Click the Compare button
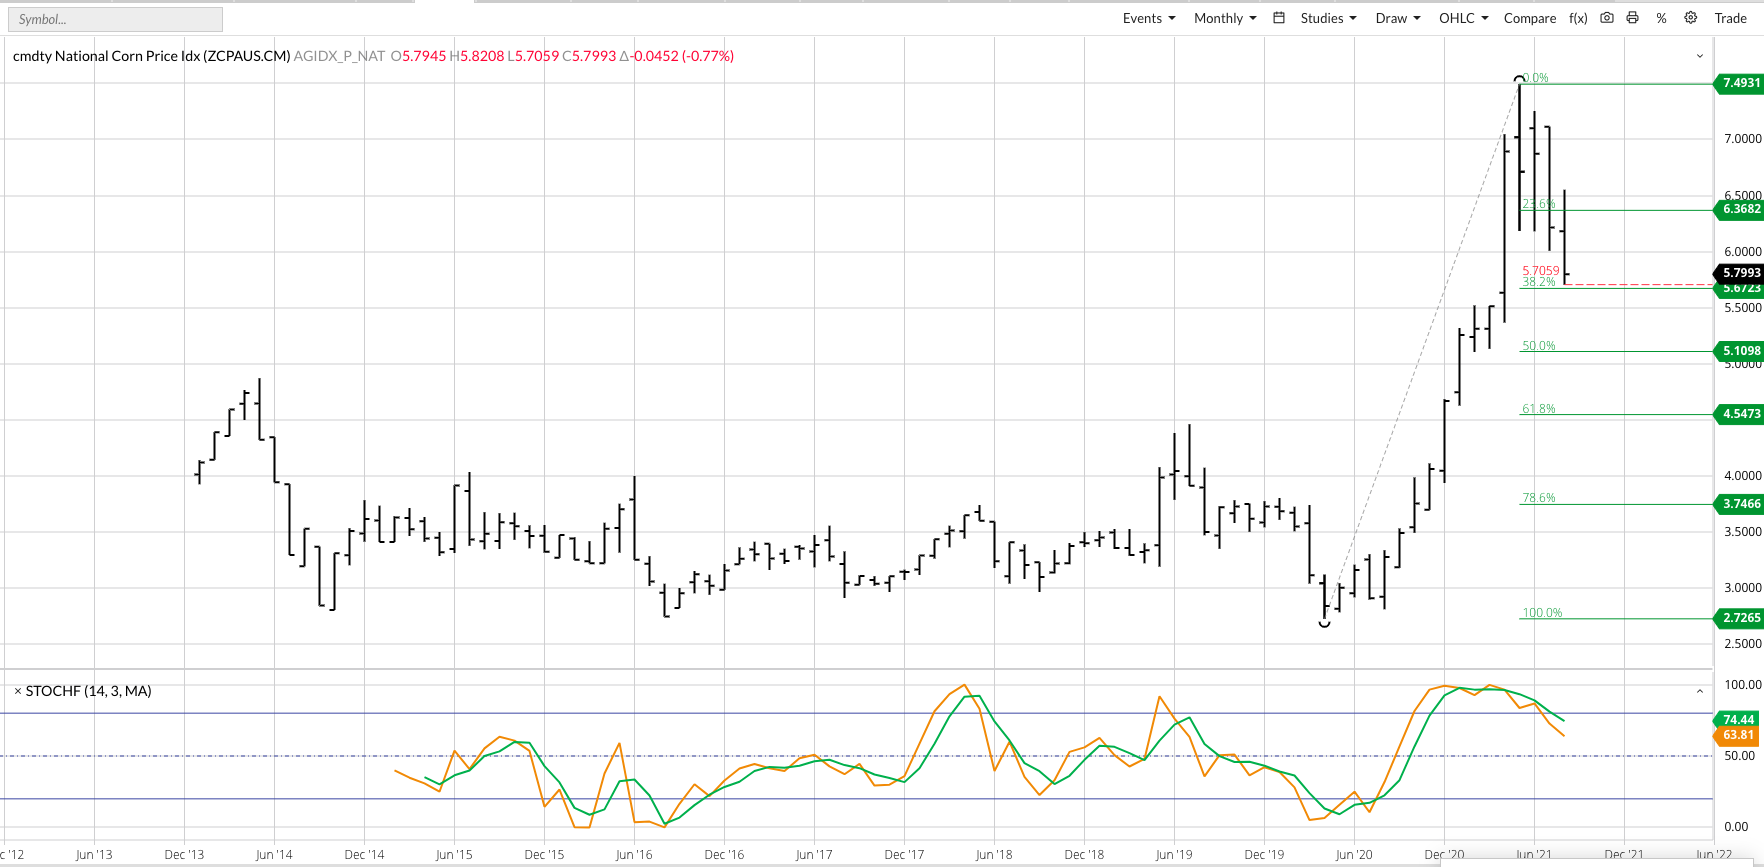The height and width of the screenshot is (867, 1764). tap(1529, 18)
